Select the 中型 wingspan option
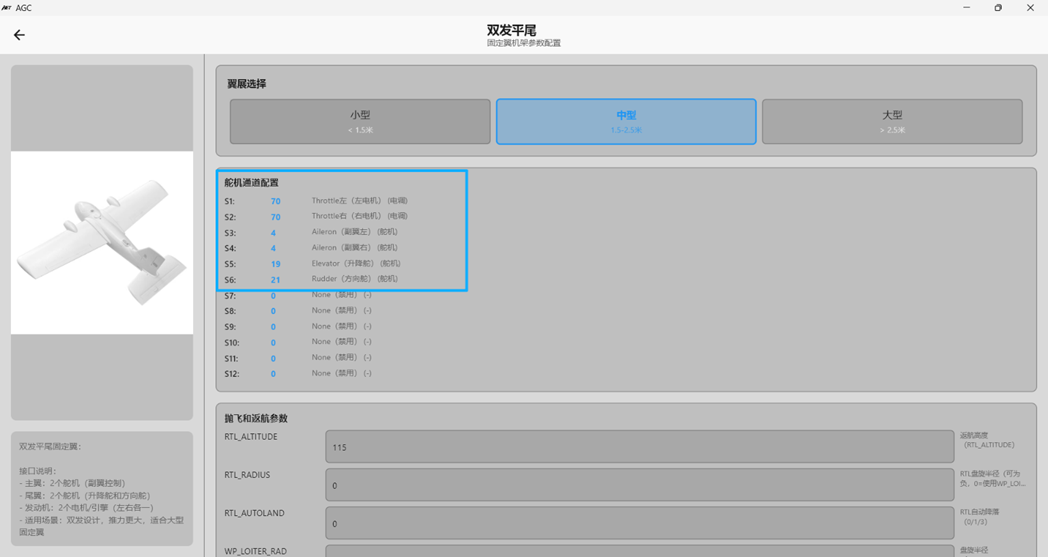The width and height of the screenshot is (1048, 557). pyautogui.click(x=626, y=121)
